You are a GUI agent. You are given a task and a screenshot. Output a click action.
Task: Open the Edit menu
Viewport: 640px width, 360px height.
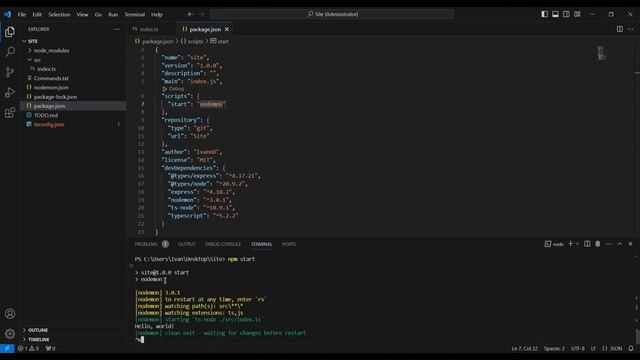click(37, 14)
